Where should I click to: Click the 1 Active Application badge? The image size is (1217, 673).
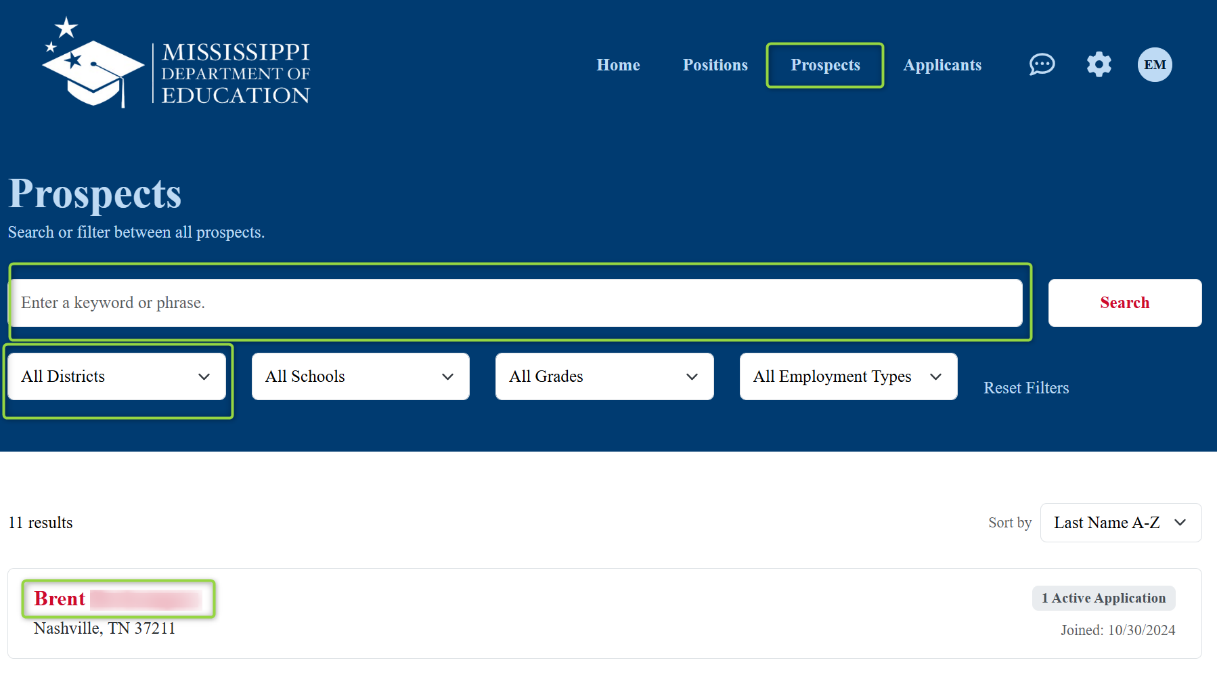point(1103,597)
